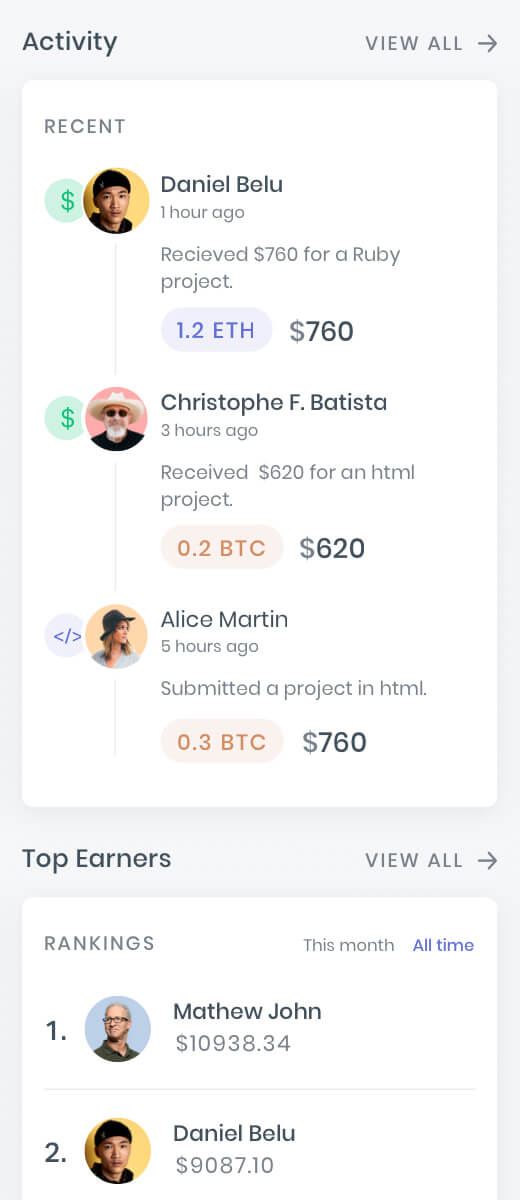Open Mathew John's name in rankings
520x1200 pixels.
tap(247, 1011)
